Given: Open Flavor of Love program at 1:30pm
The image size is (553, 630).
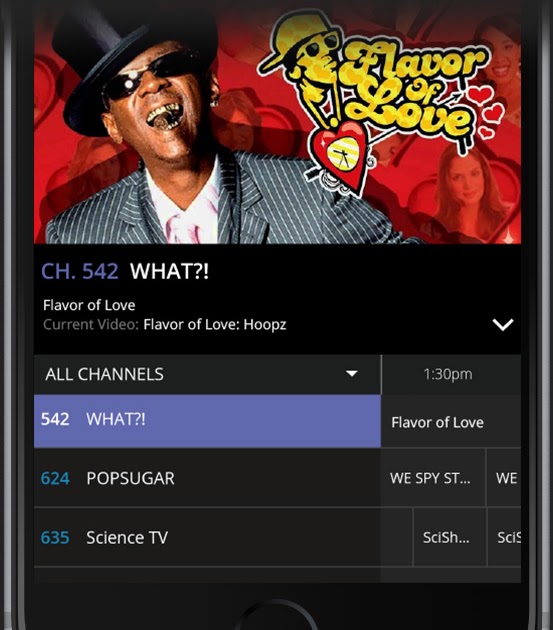Looking at the screenshot, I should [x=451, y=422].
